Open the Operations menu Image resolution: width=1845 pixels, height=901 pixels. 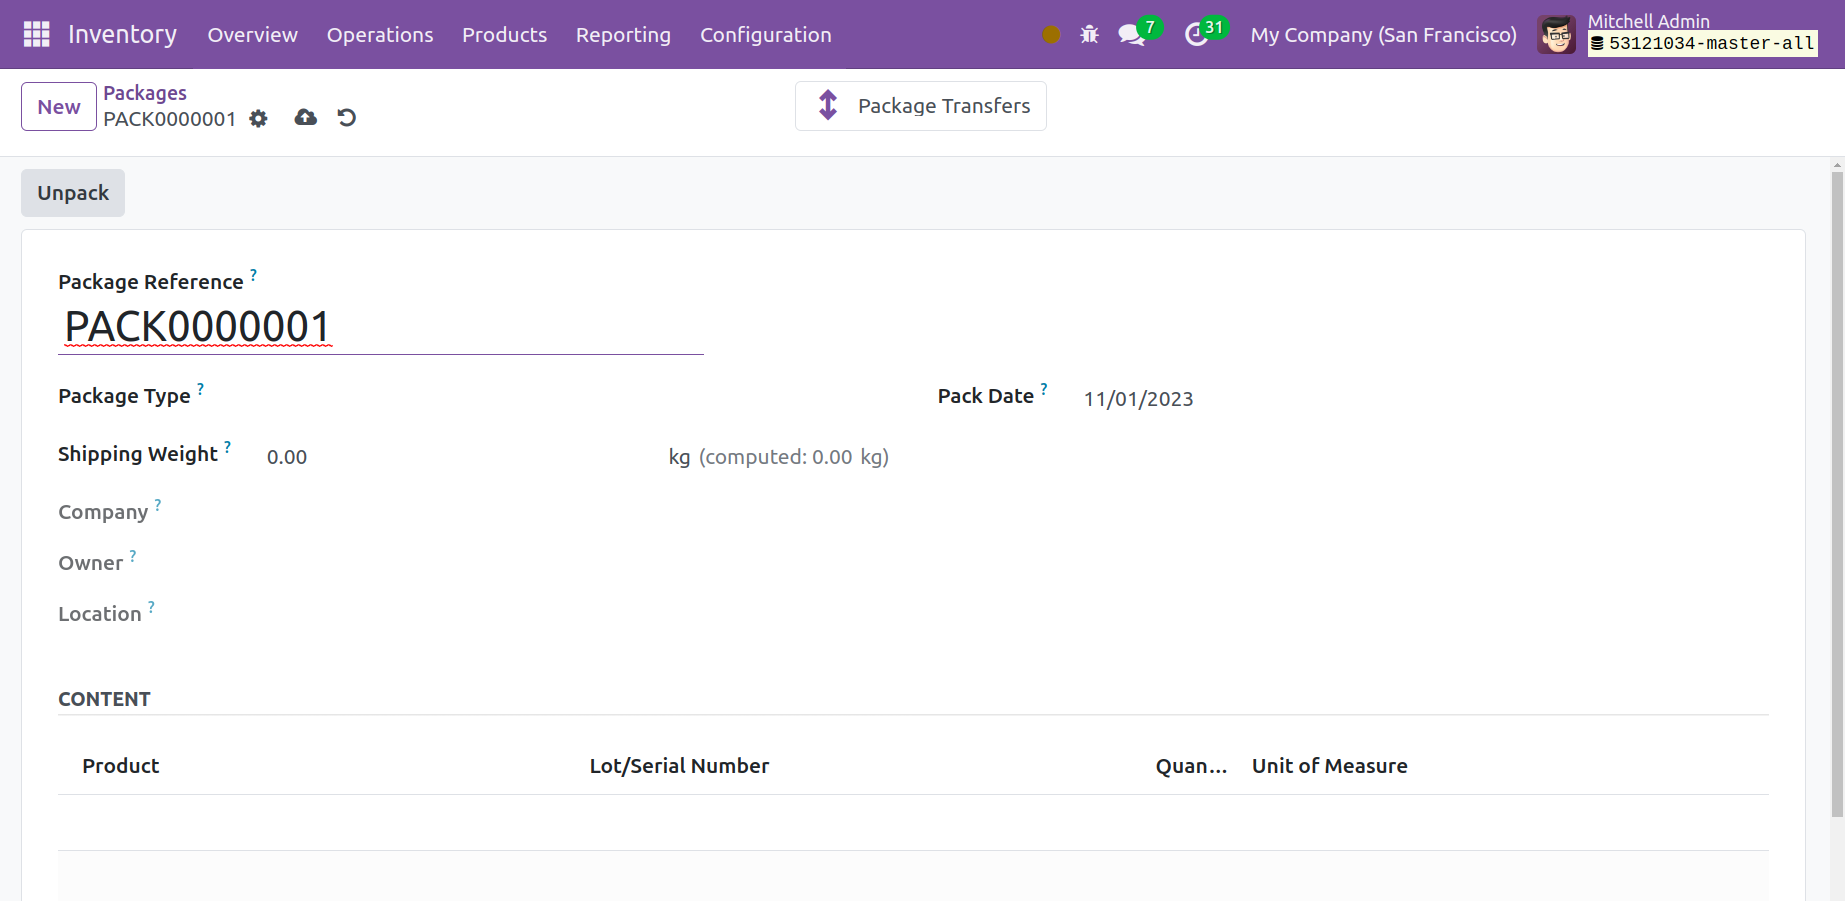(380, 35)
